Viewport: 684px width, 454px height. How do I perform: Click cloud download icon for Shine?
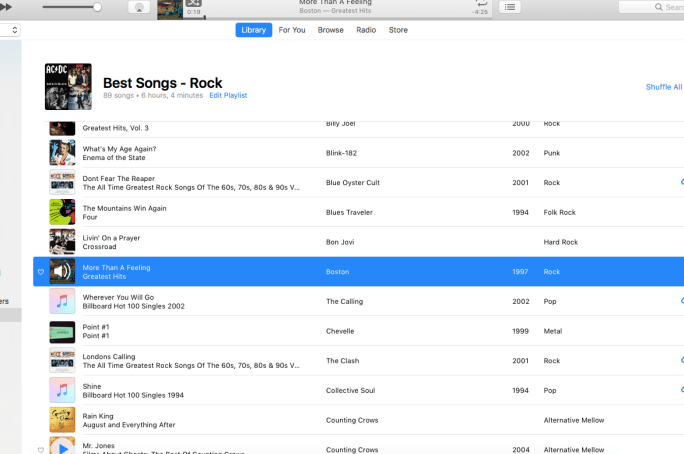pos(681,389)
